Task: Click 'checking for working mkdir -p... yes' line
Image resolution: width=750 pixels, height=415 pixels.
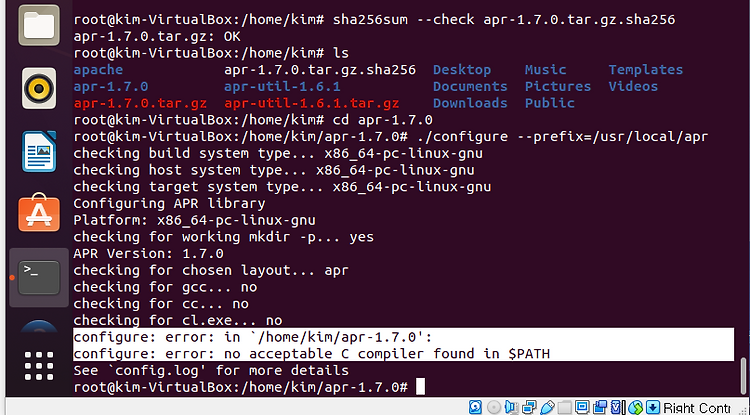Action: [223, 237]
